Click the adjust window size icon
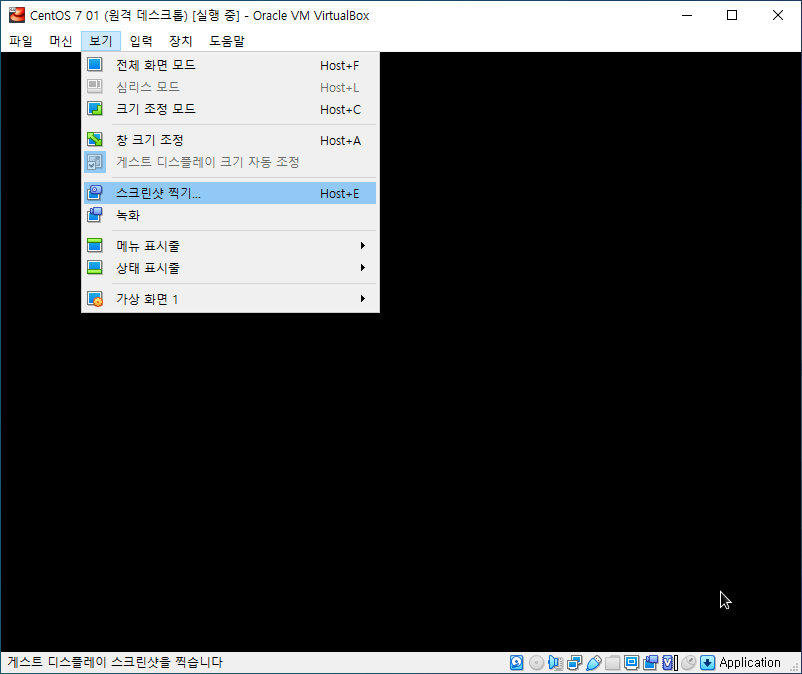This screenshot has height=674, width=802. (95, 139)
